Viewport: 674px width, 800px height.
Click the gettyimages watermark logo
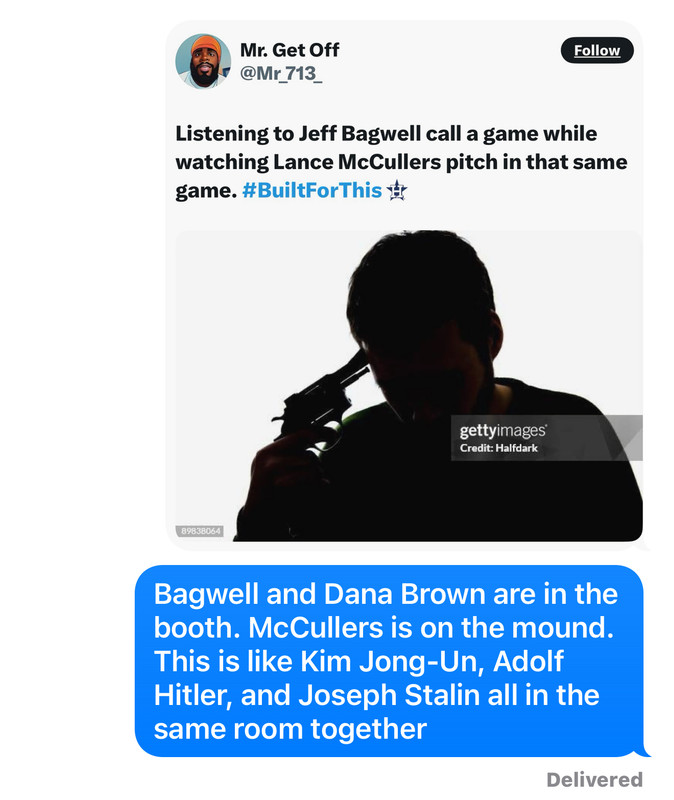[x=503, y=431]
